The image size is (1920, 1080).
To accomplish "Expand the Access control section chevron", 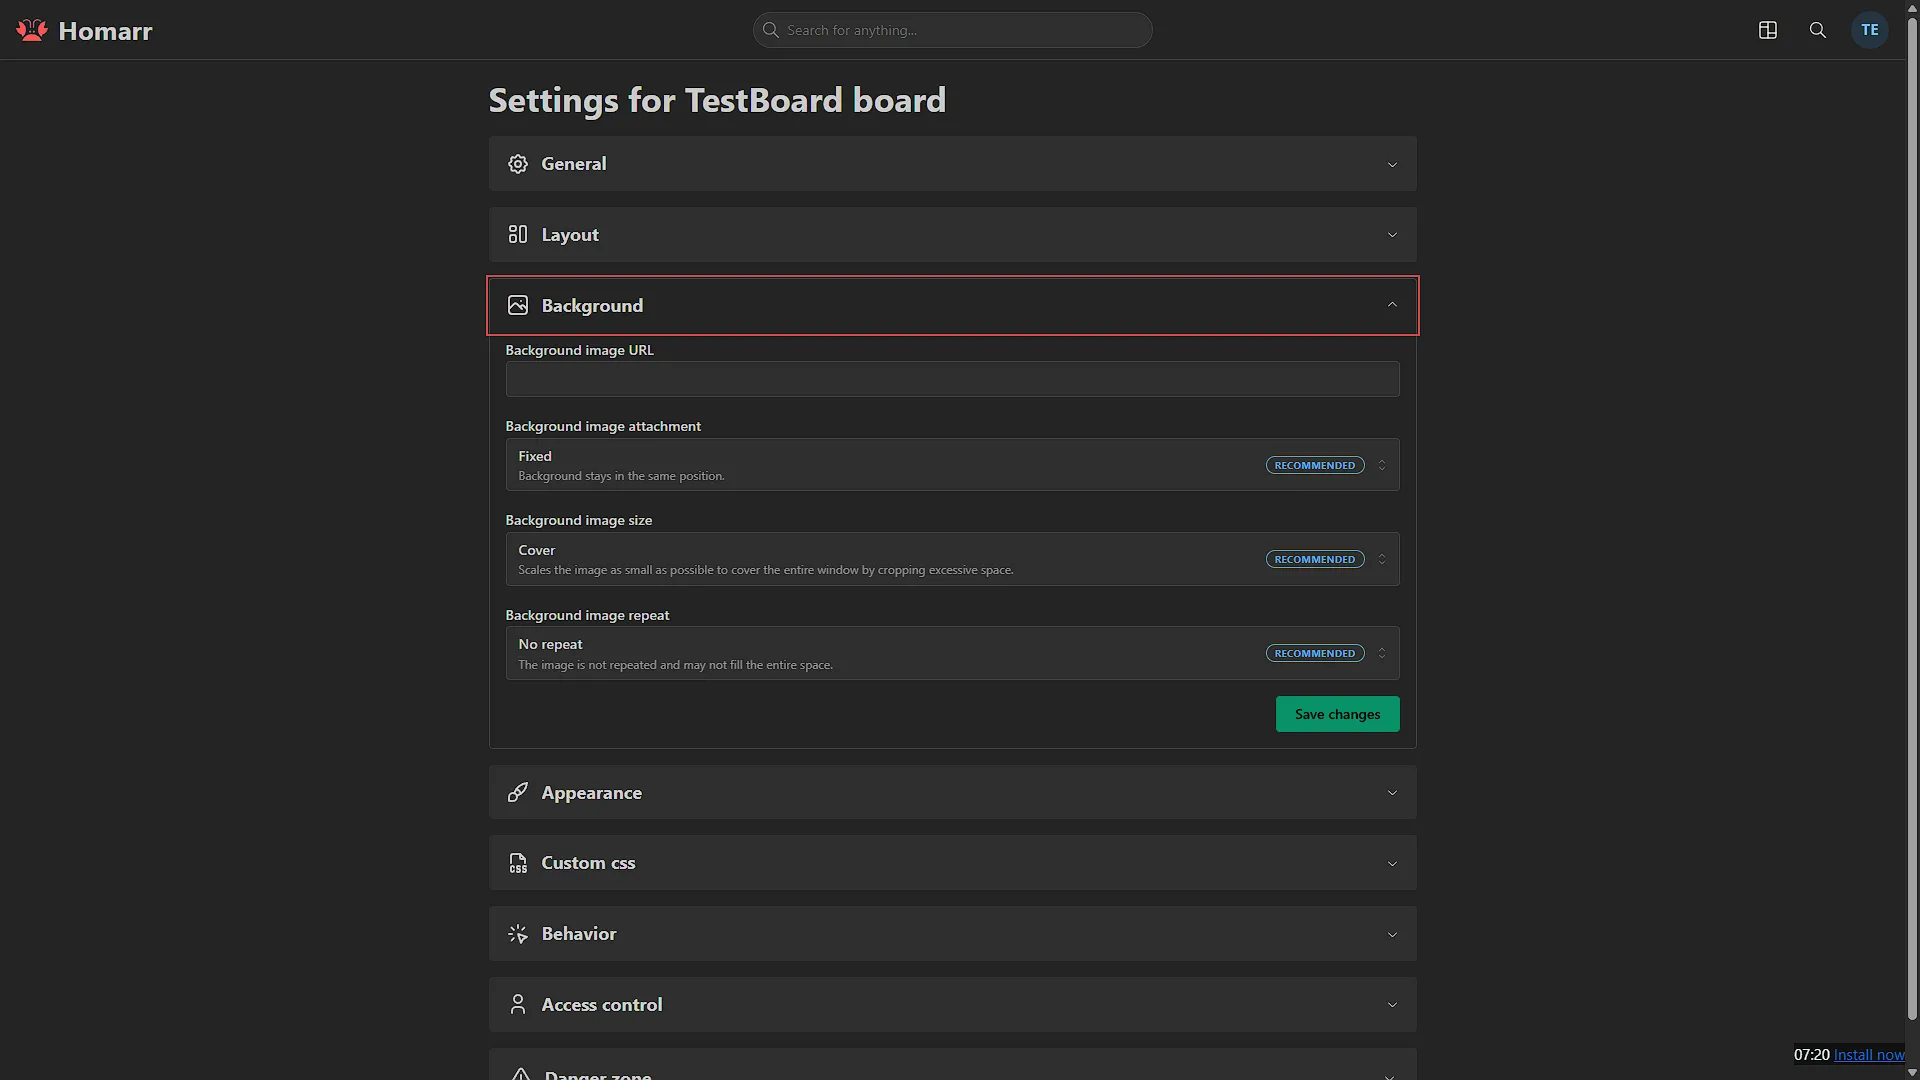I will tap(1392, 1004).
